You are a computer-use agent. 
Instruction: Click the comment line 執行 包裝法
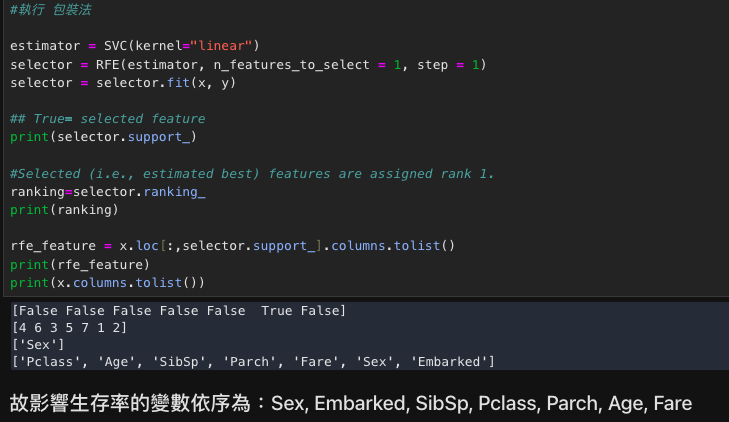click(51, 9)
